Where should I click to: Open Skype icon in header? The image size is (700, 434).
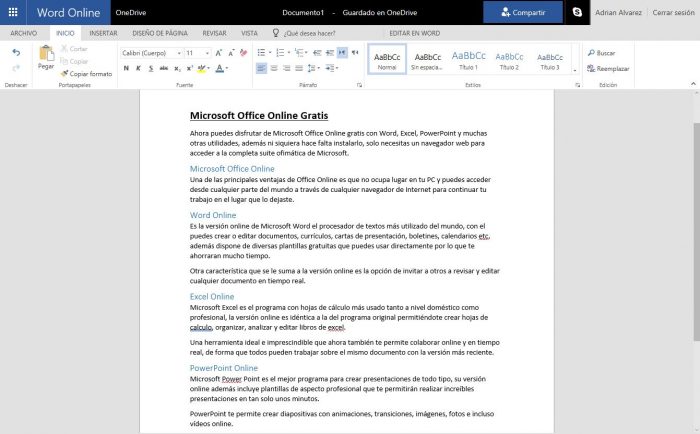(577, 12)
